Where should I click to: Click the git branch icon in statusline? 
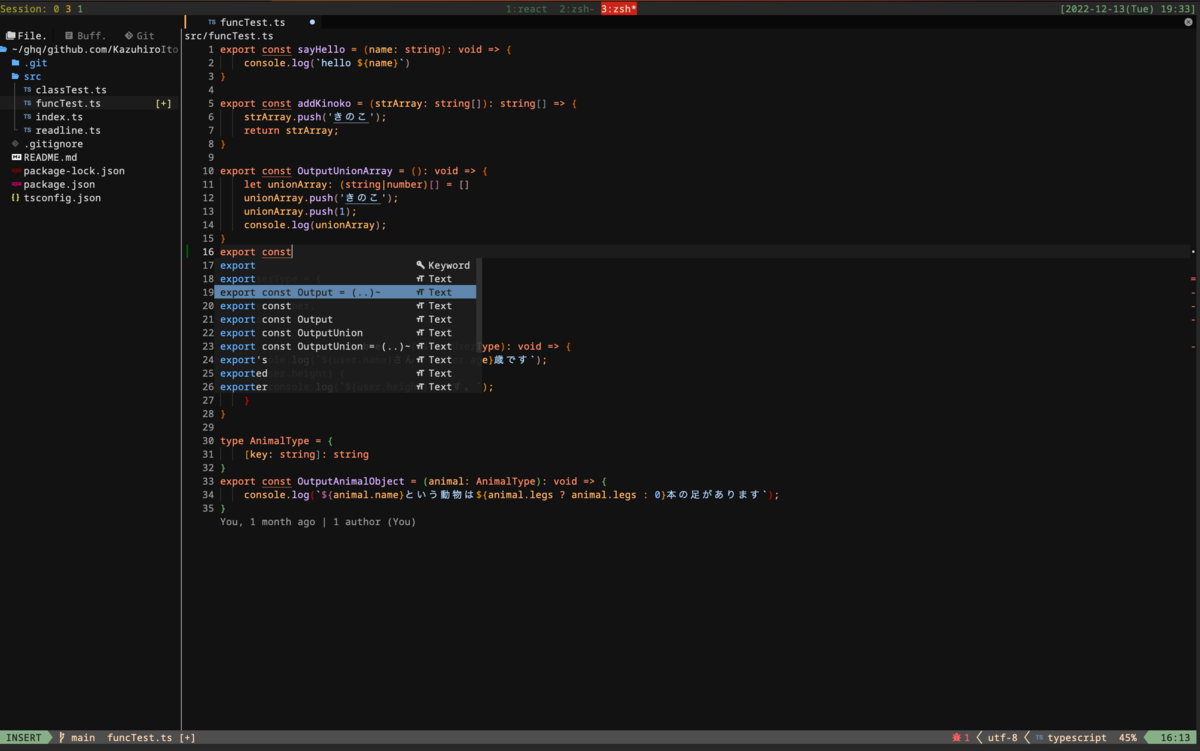[x=62, y=738]
